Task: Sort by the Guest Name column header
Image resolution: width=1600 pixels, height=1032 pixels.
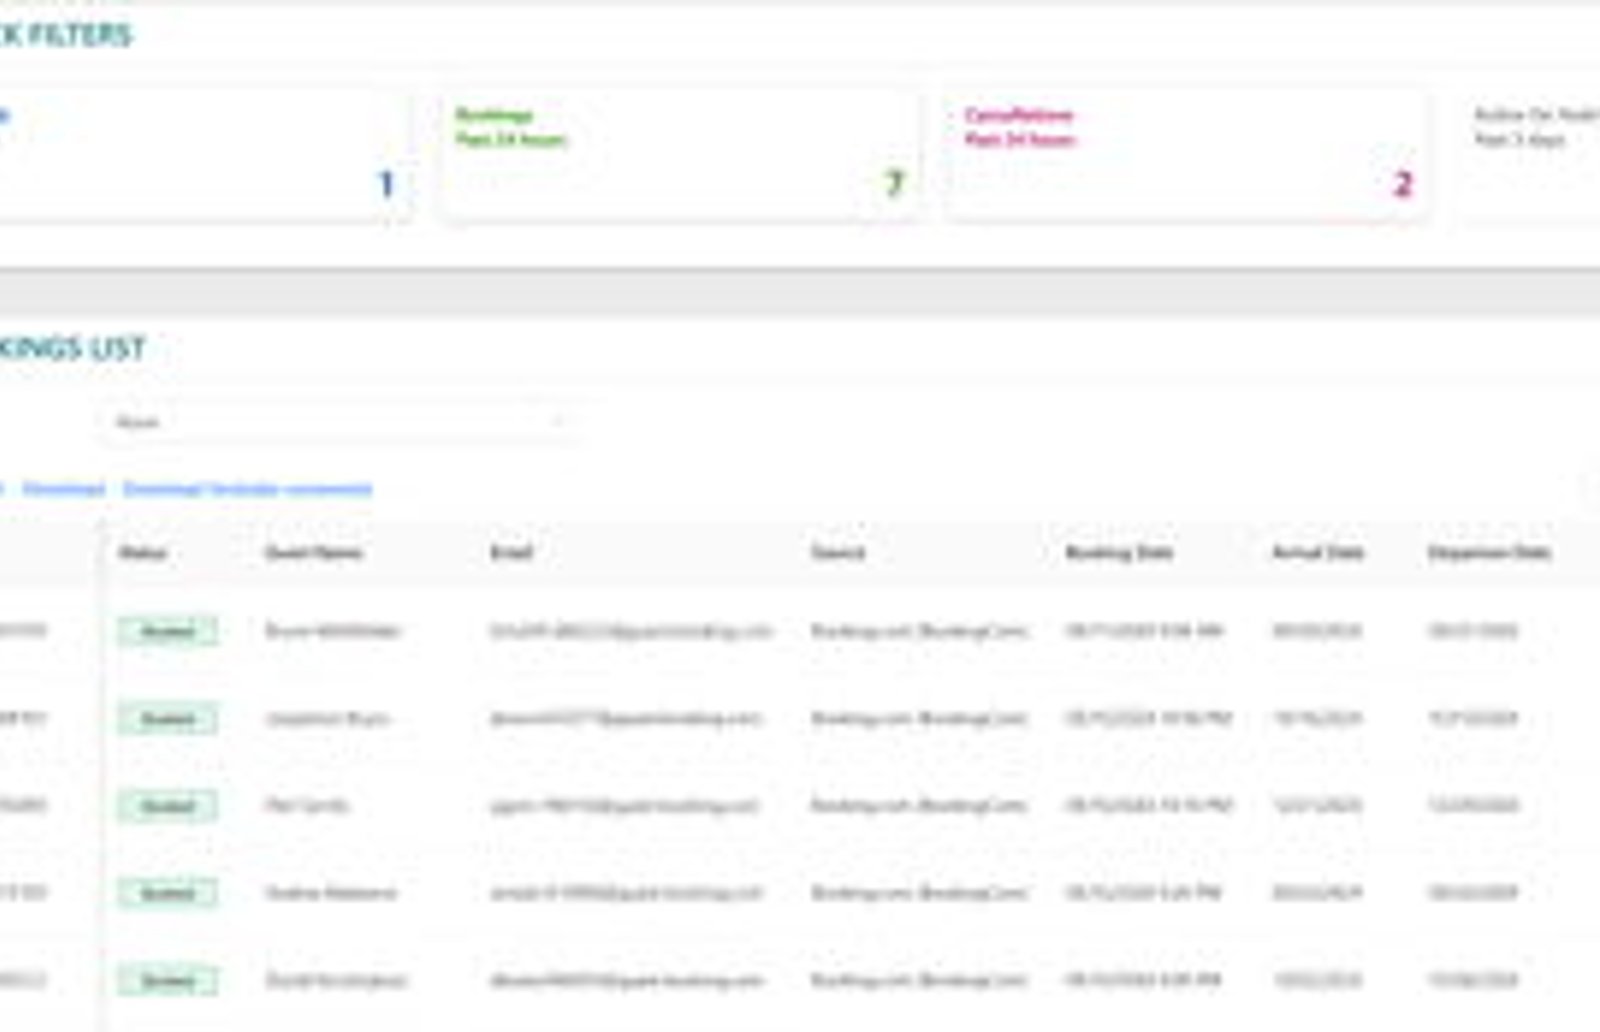Action: pos(314,553)
